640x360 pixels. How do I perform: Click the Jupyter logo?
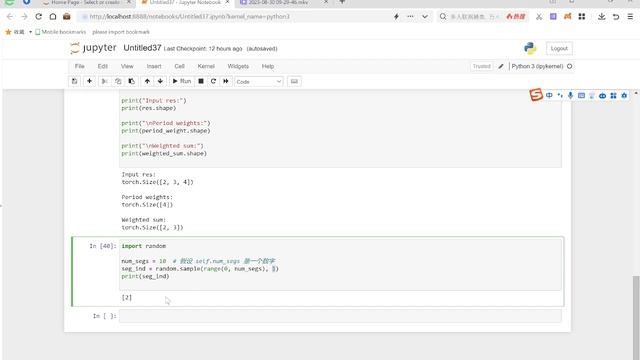click(93, 48)
